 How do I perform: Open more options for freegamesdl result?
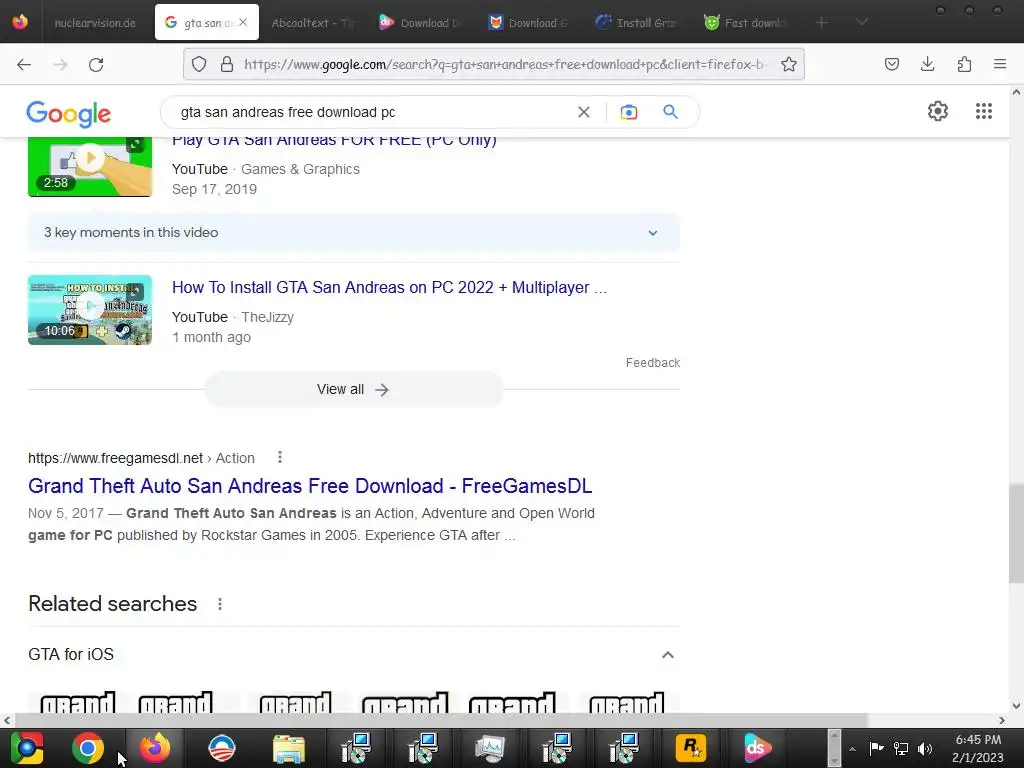tap(280, 457)
